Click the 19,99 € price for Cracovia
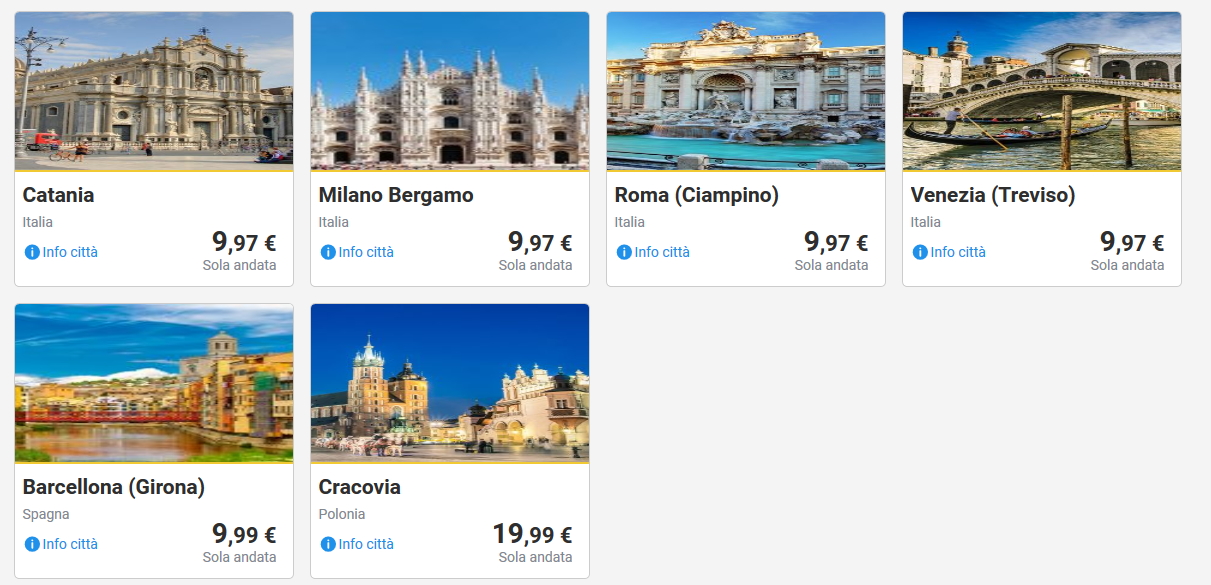Viewport: 1211px width, 585px height. (x=532, y=535)
